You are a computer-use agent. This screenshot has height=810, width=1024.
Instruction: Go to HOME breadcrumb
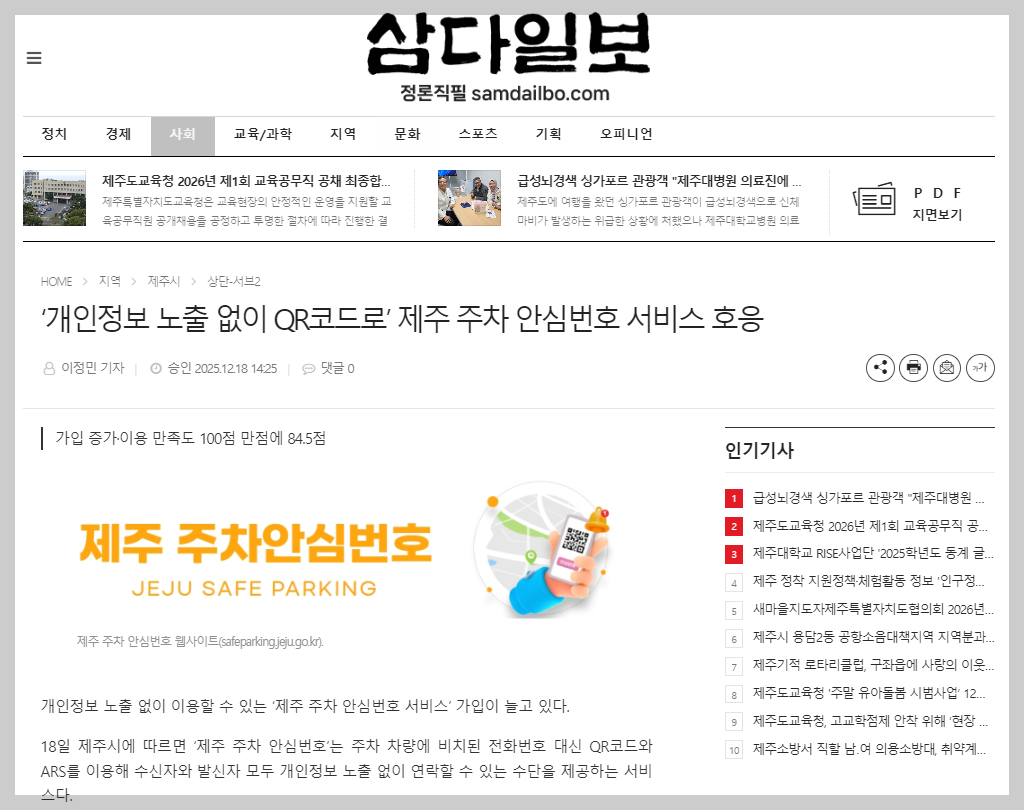(56, 282)
